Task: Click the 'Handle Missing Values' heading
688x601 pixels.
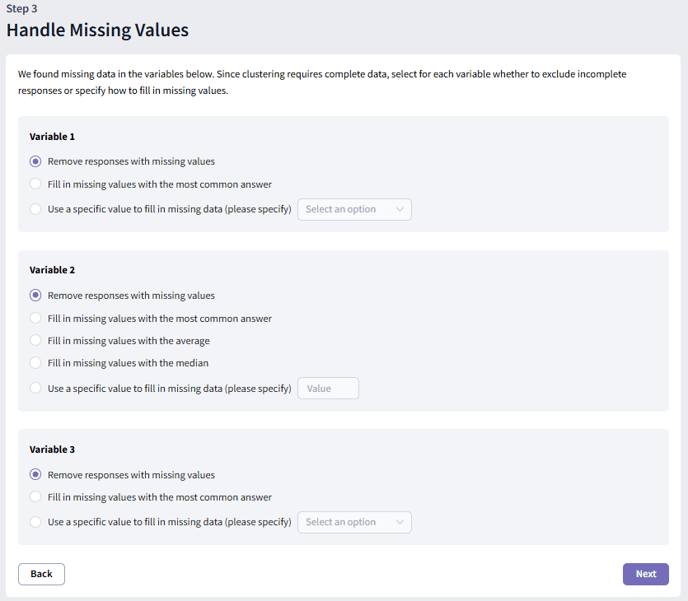Action: pos(97,30)
